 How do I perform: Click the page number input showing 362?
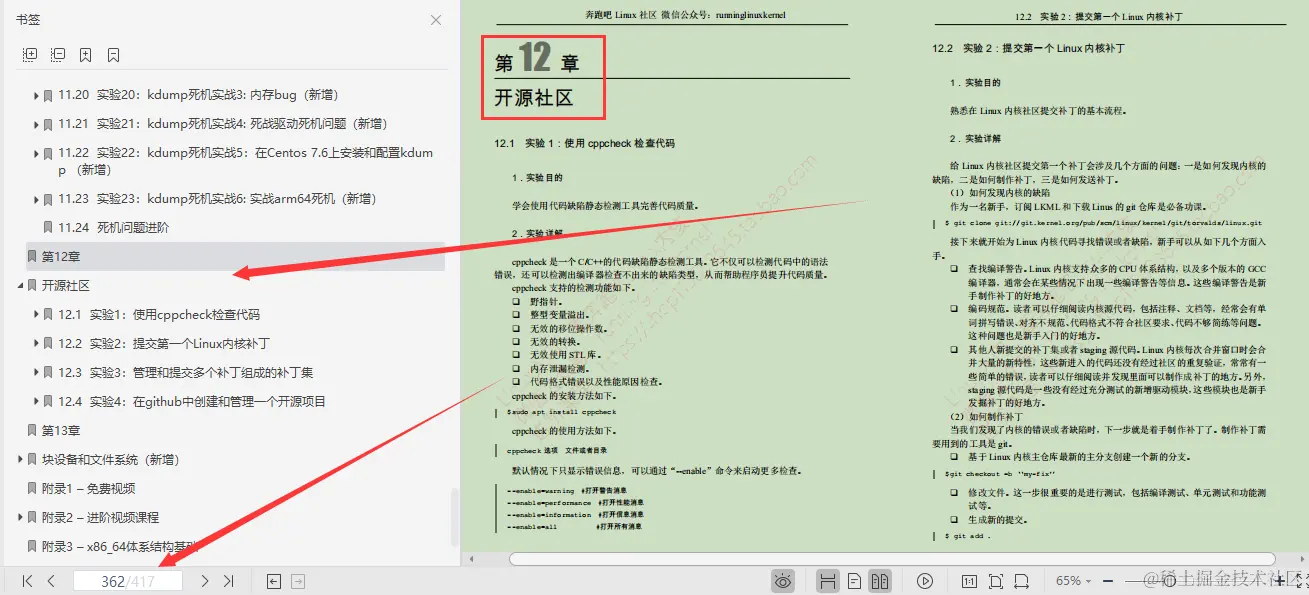[127, 580]
